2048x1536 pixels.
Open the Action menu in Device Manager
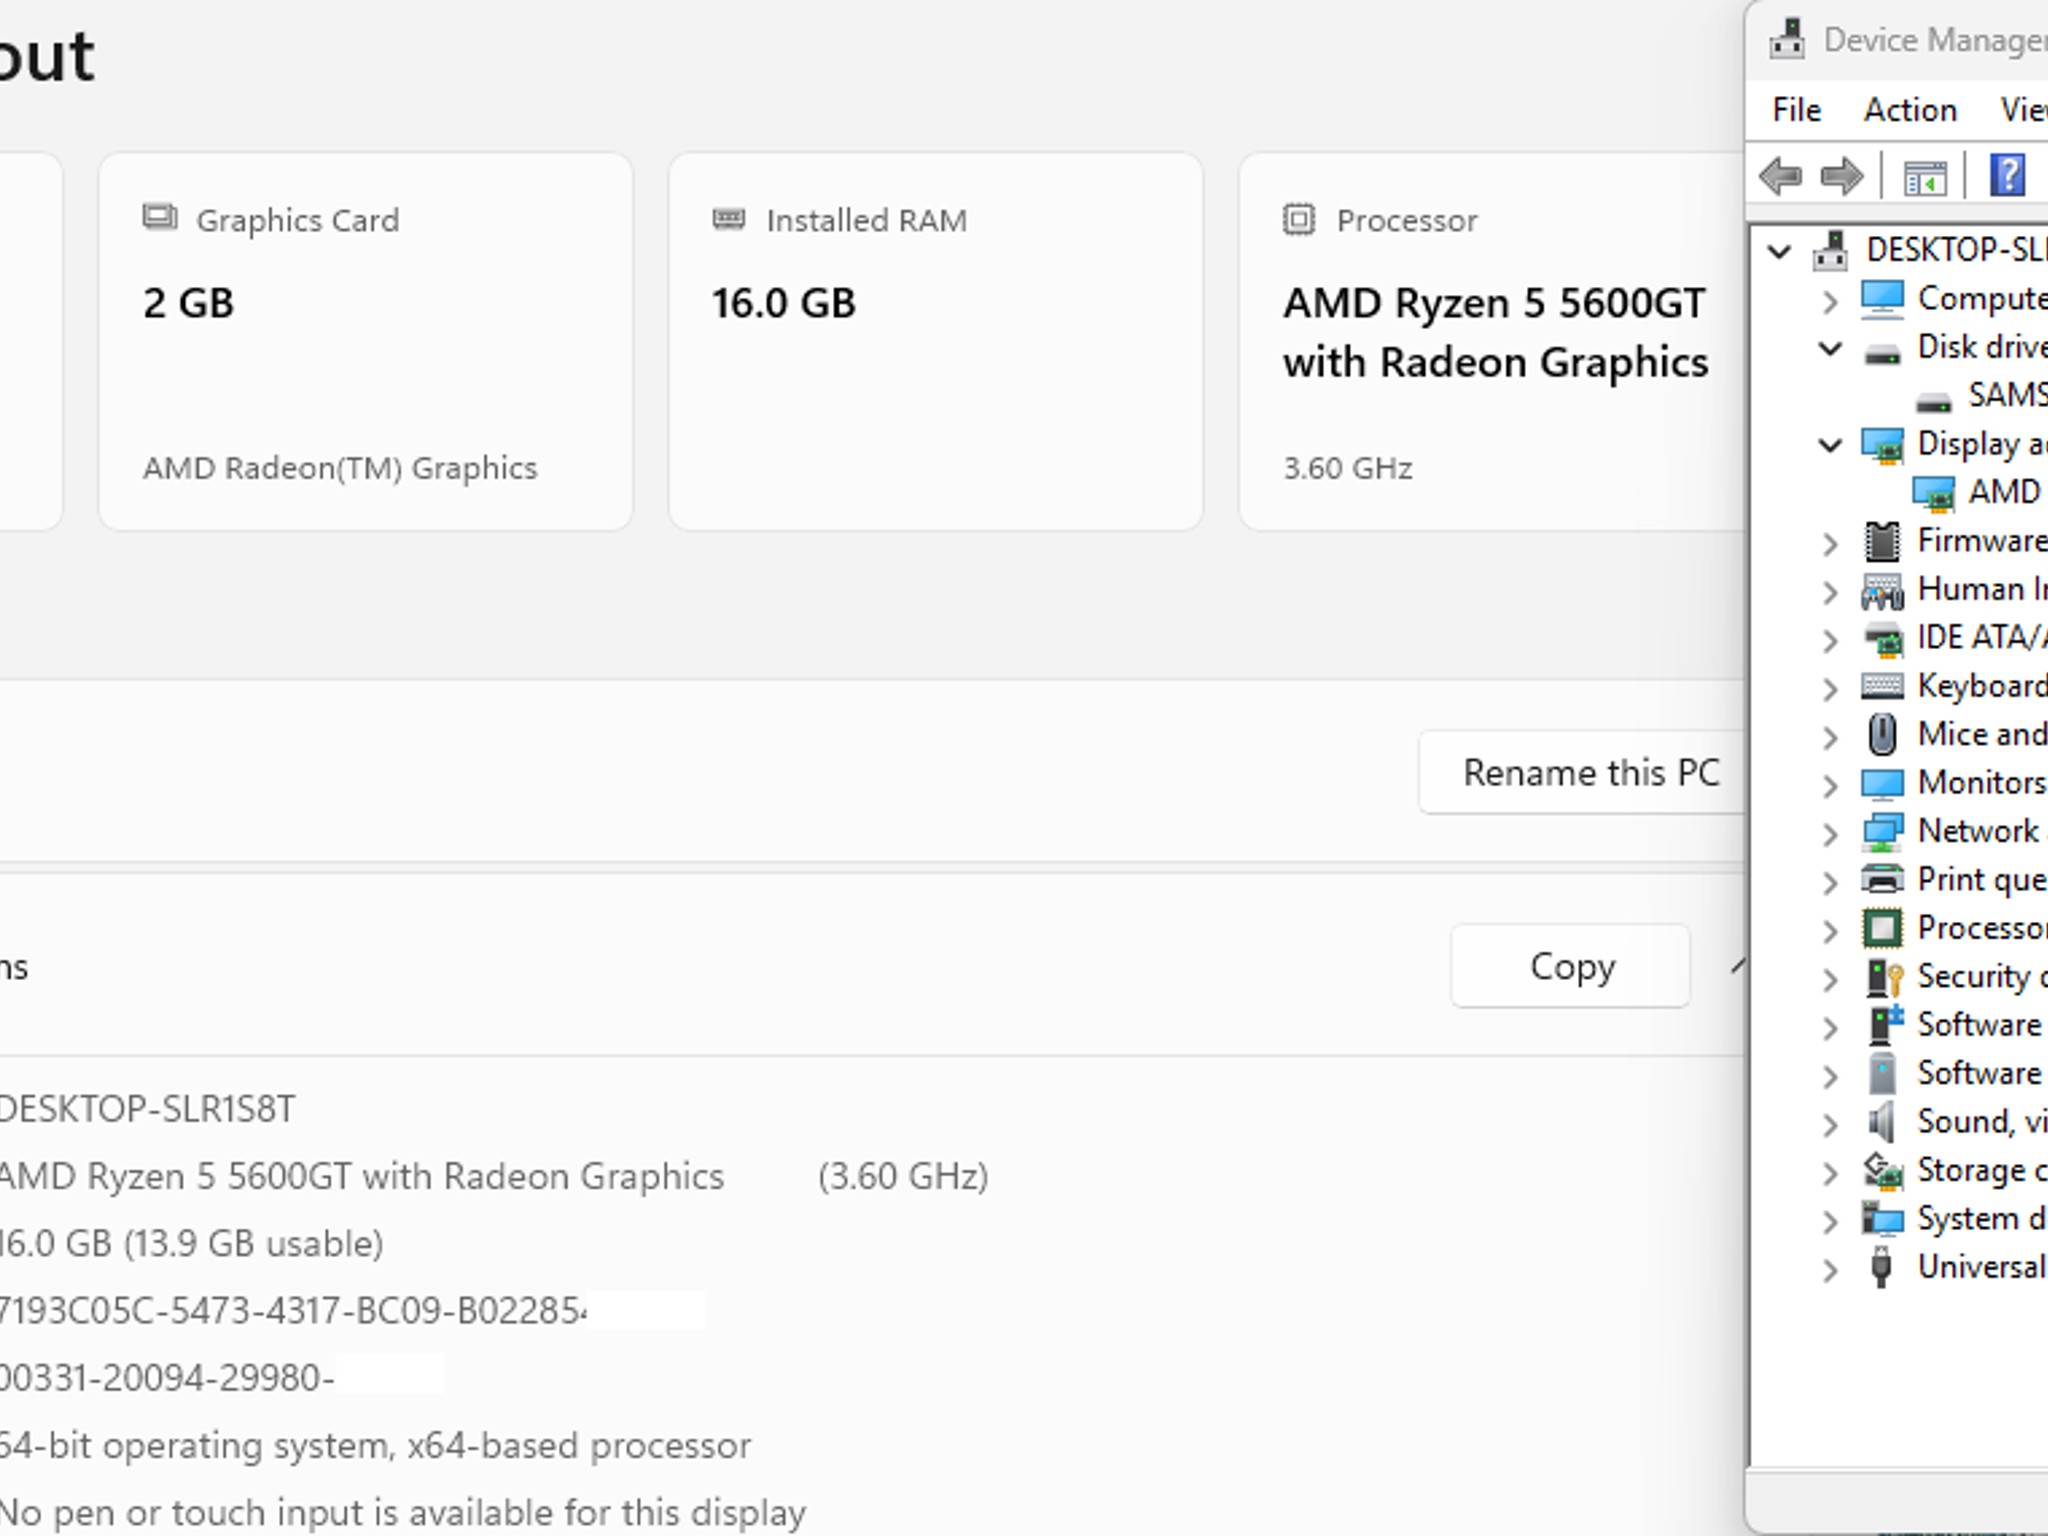tap(1910, 110)
